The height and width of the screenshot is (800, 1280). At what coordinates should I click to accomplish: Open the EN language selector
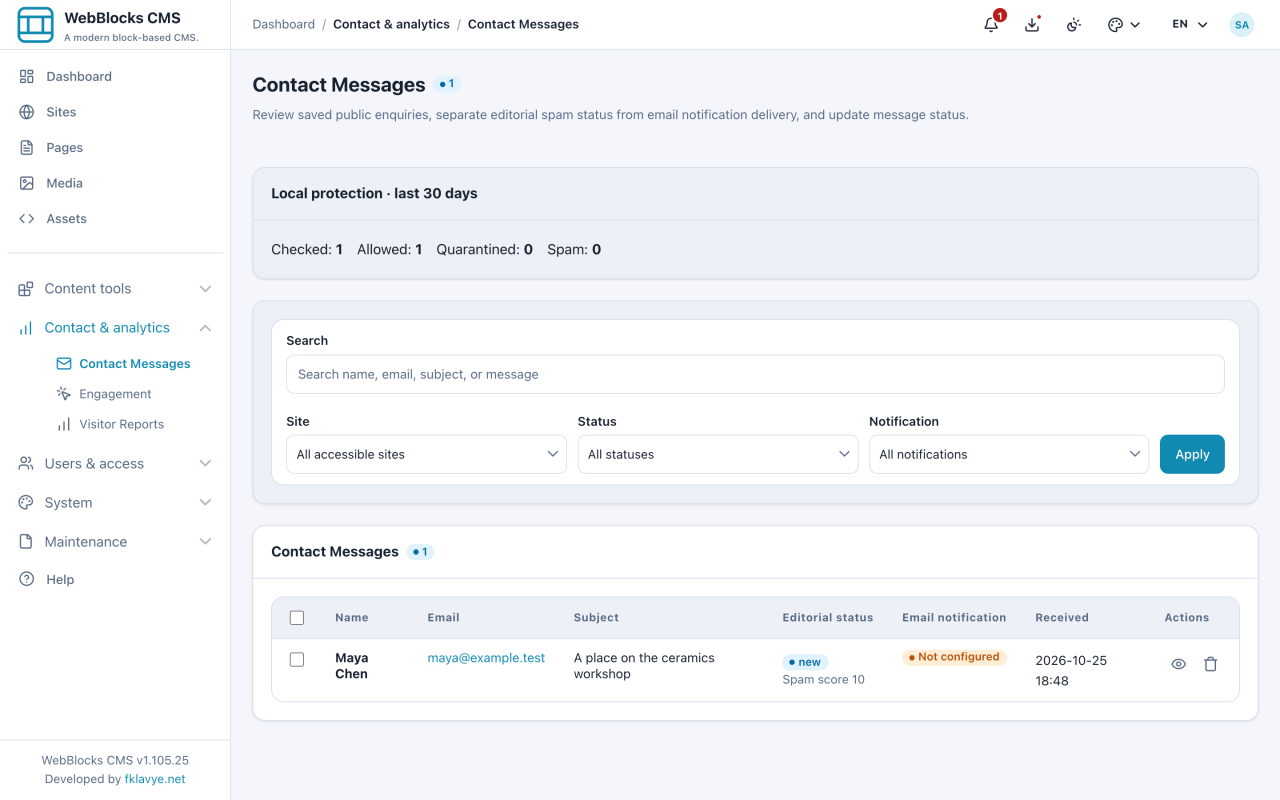coord(1190,25)
